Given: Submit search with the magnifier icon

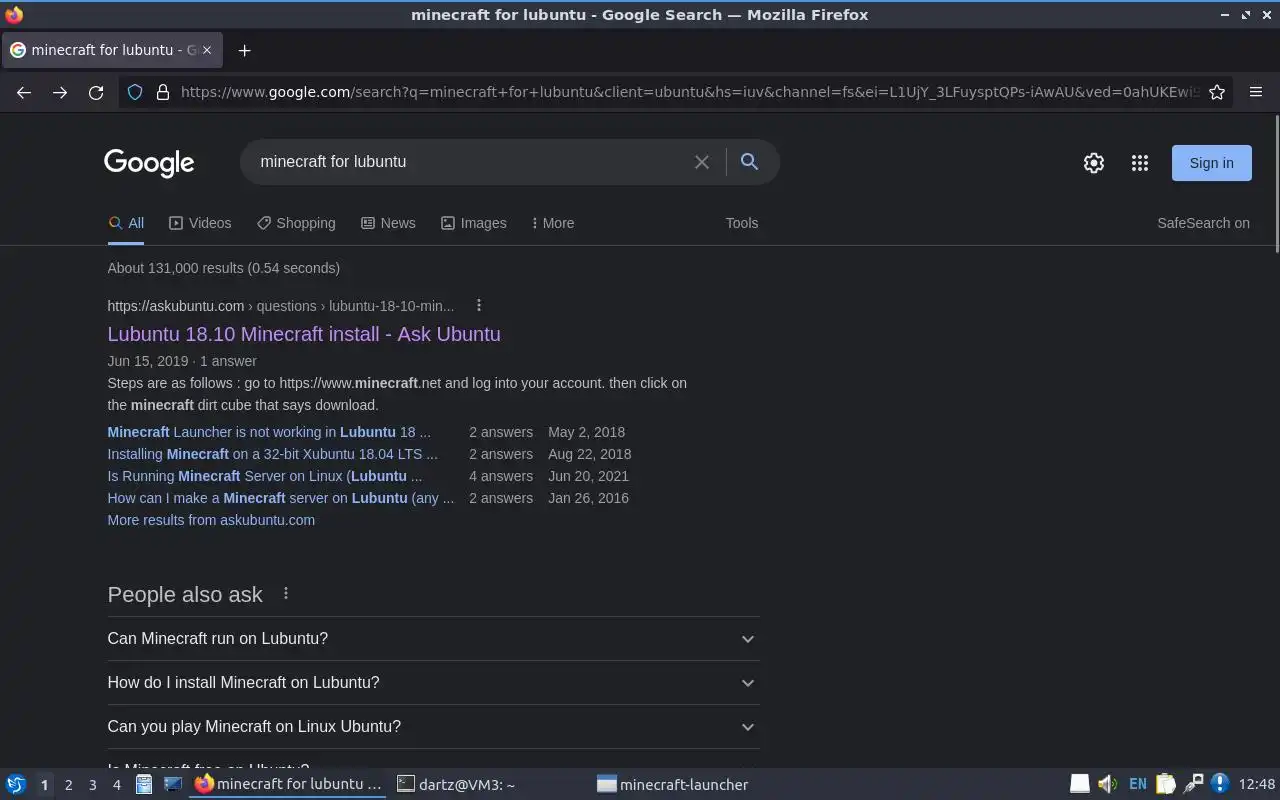Looking at the screenshot, I should click(749, 162).
